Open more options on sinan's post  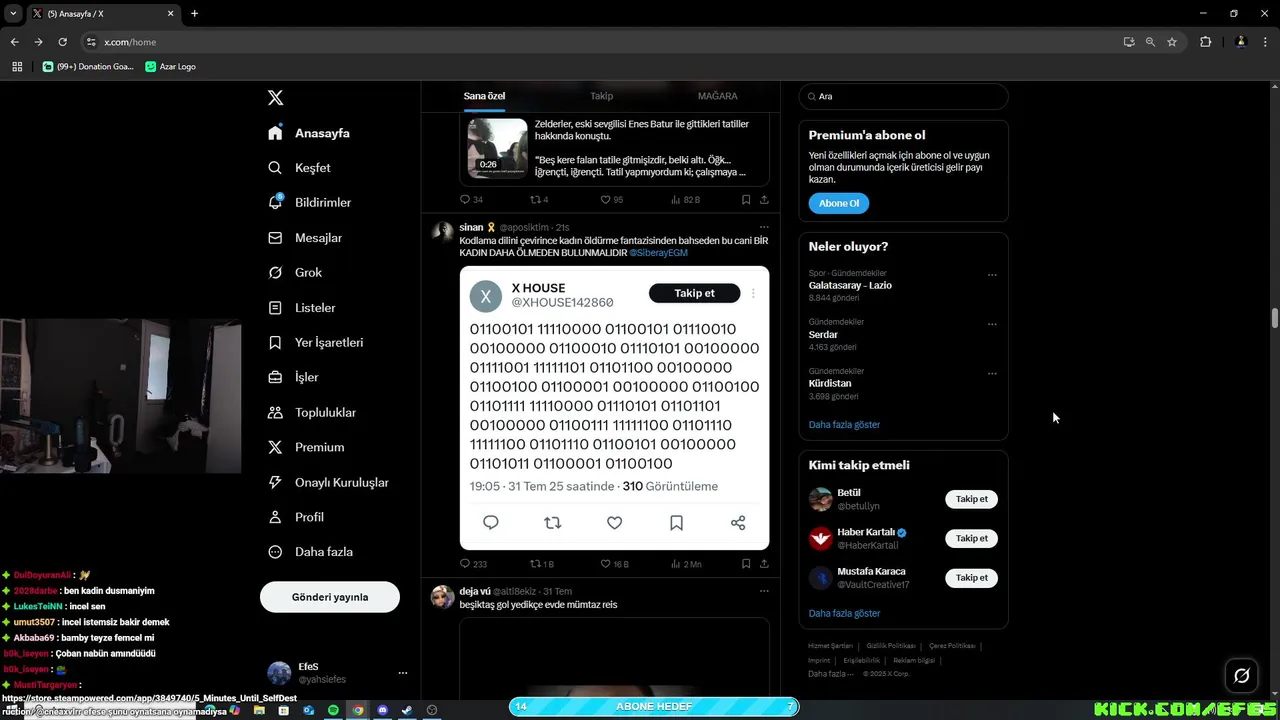[x=764, y=227]
